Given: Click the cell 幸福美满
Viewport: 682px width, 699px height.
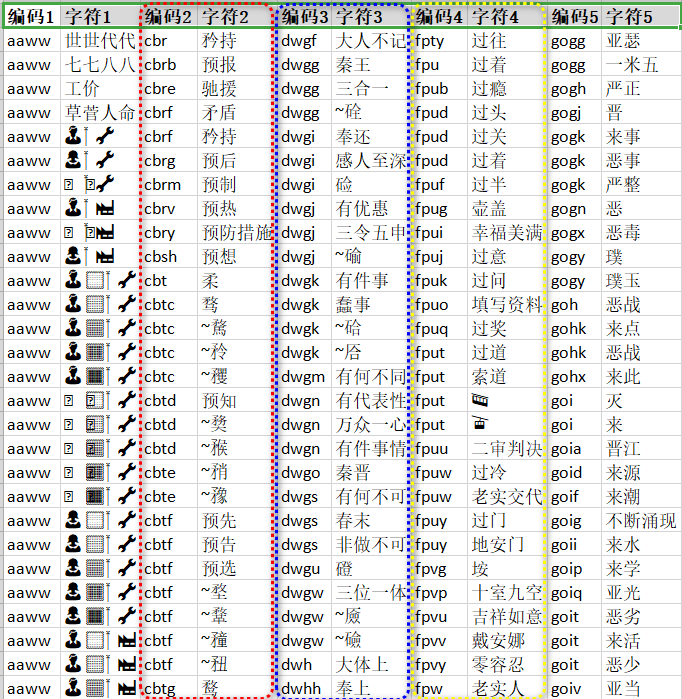Looking at the screenshot, I should point(506,233).
